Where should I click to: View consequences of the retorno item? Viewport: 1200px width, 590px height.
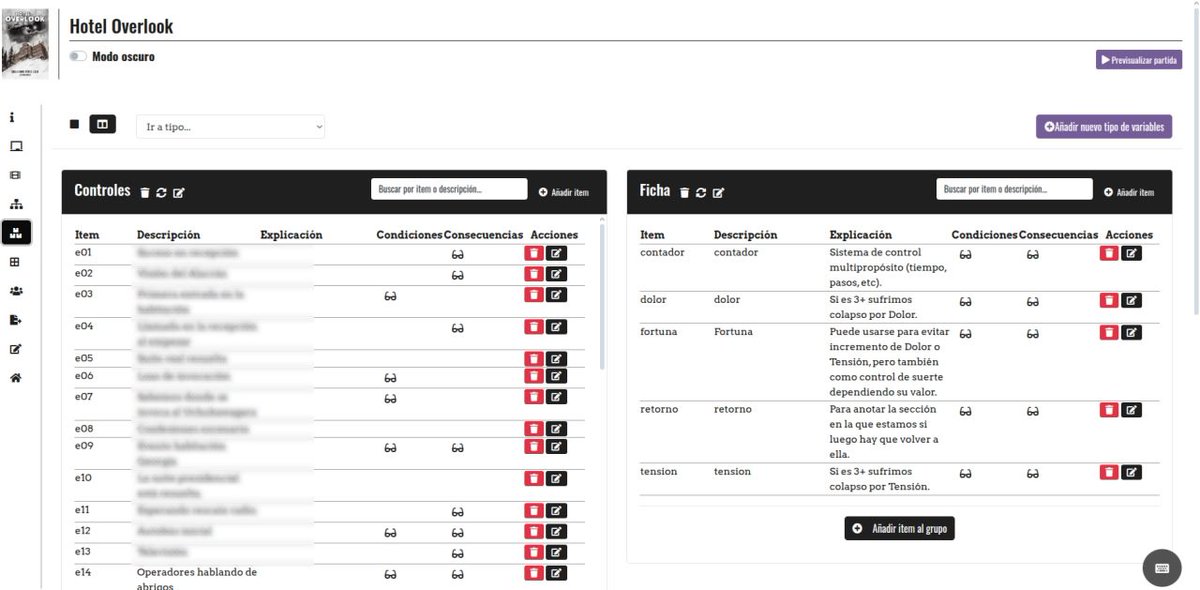(1033, 412)
